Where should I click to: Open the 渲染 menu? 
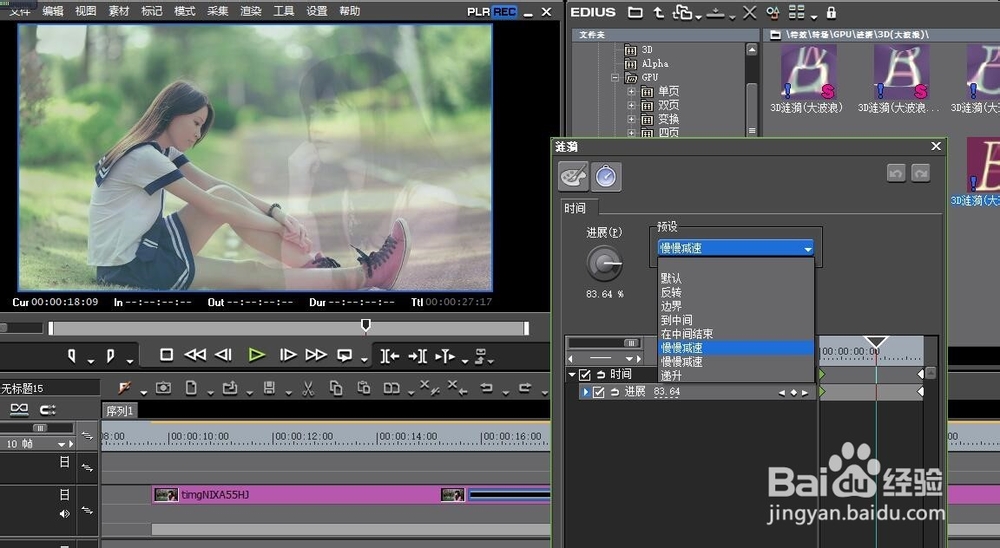(x=251, y=11)
